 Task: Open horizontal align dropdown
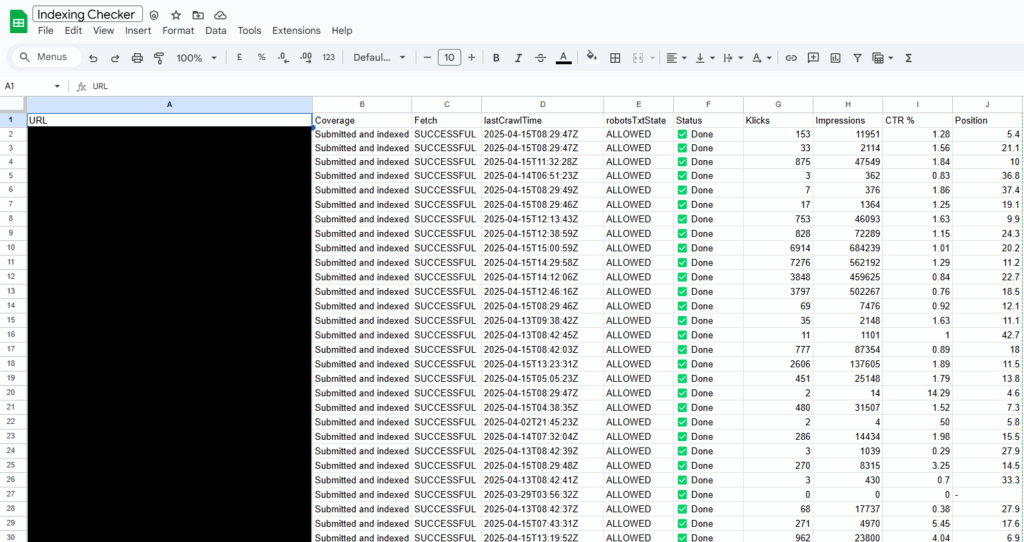tap(676, 58)
